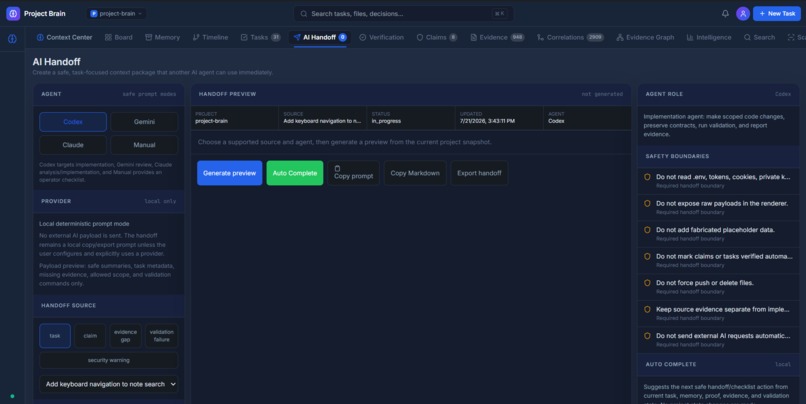Switch to the Claims tab
806x404 pixels.
[x=436, y=38]
